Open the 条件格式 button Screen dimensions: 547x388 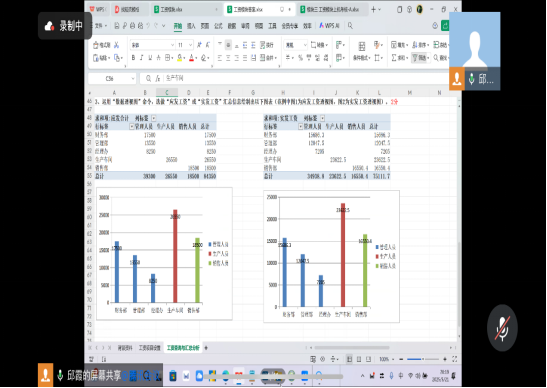(x=362, y=51)
